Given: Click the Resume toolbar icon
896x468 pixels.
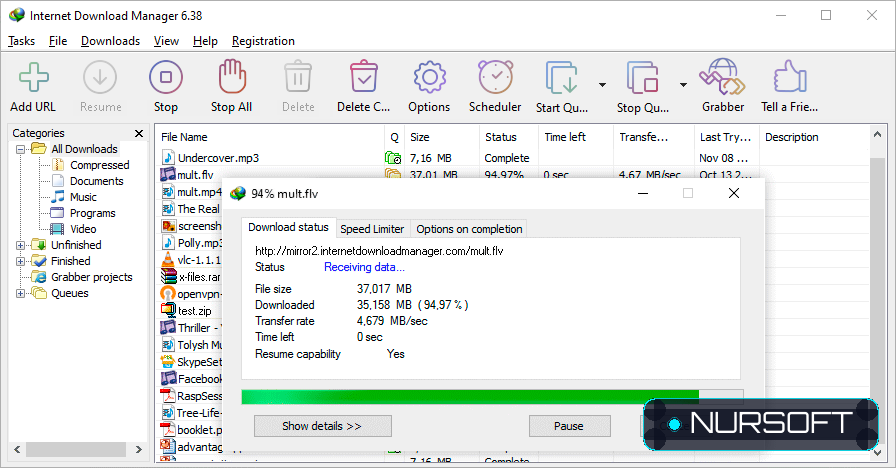Looking at the screenshot, I should (100, 77).
